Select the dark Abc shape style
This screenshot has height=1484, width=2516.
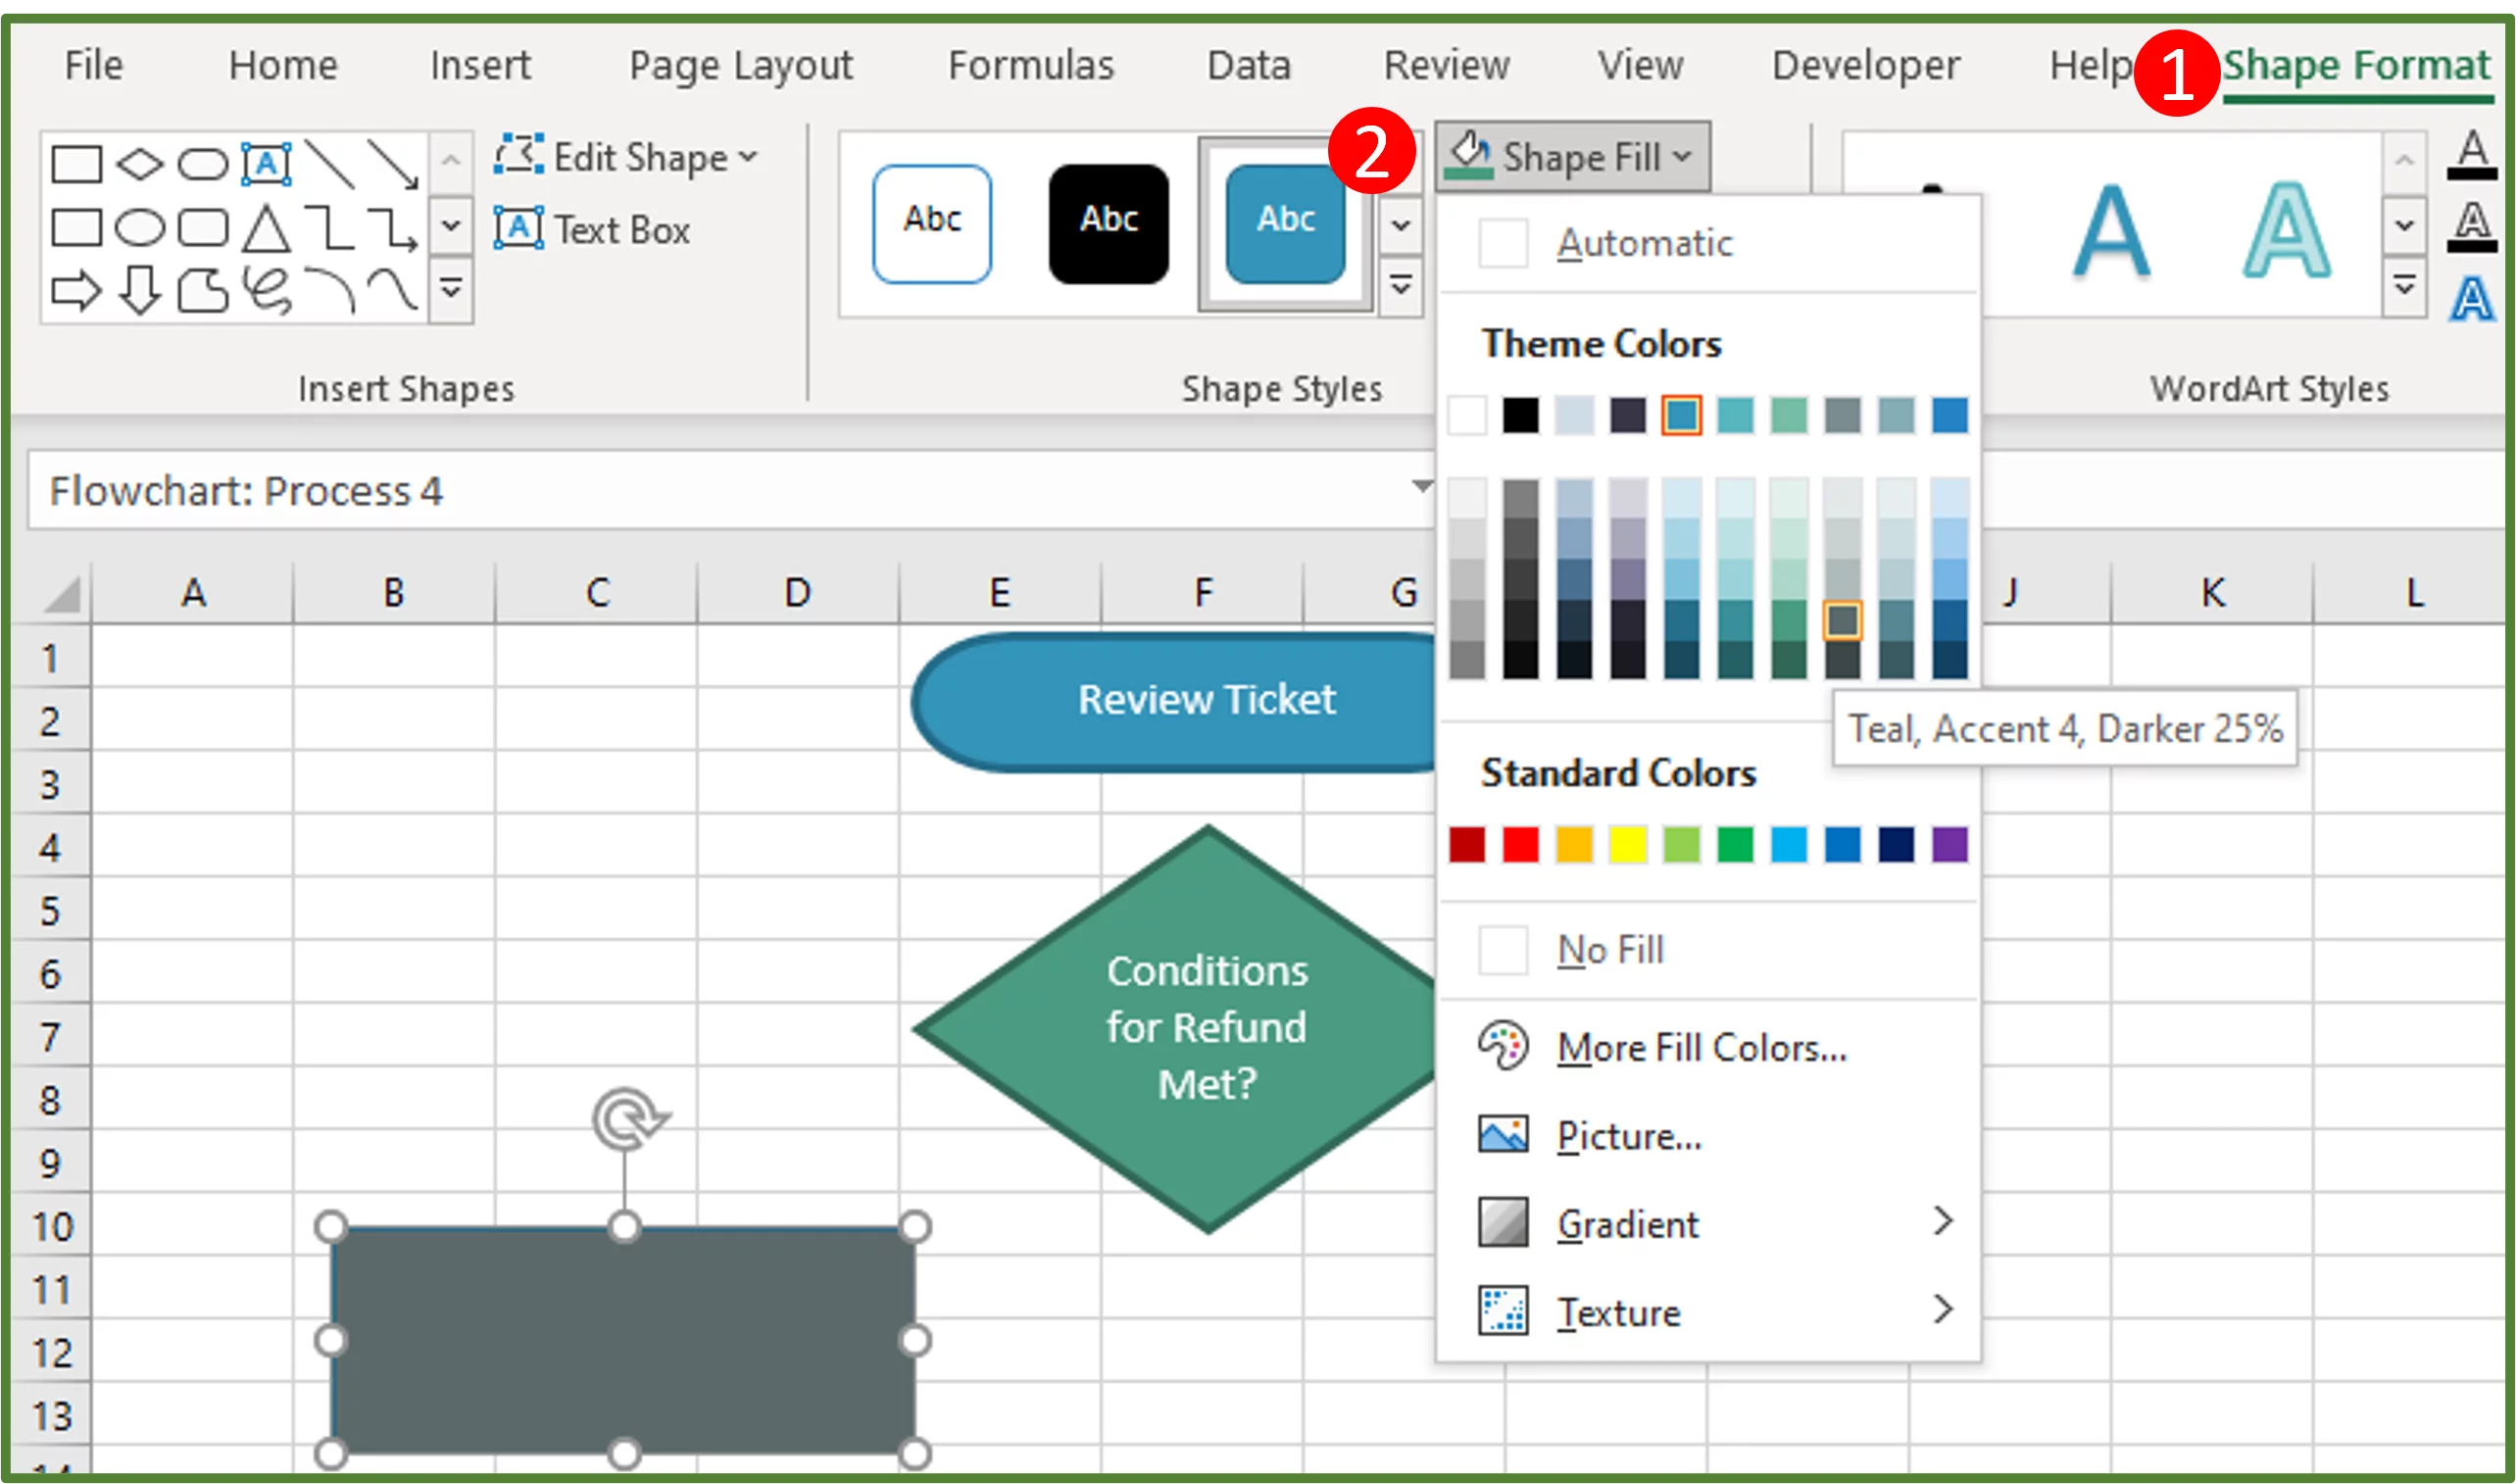coord(1106,218)
